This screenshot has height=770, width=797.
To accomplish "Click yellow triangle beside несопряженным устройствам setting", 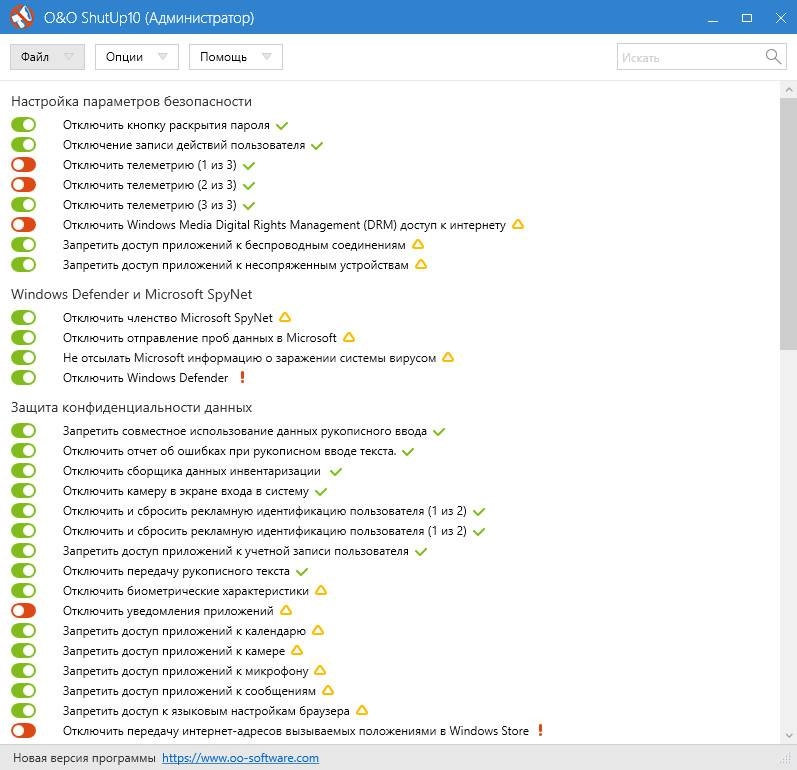I will 421,264.
